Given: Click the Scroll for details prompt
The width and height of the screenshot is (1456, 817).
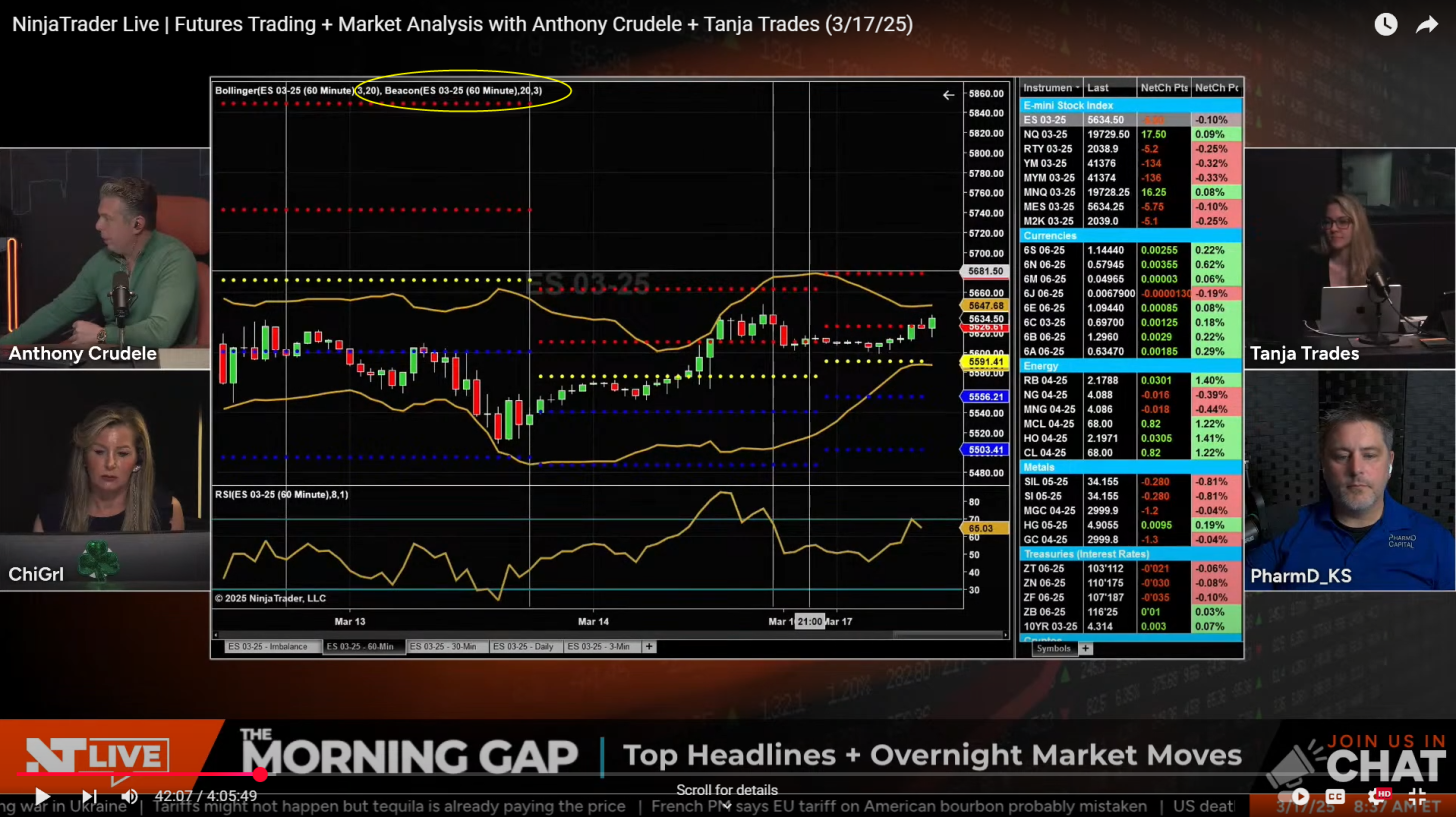Looking at the screenshot, I should 727,790.
